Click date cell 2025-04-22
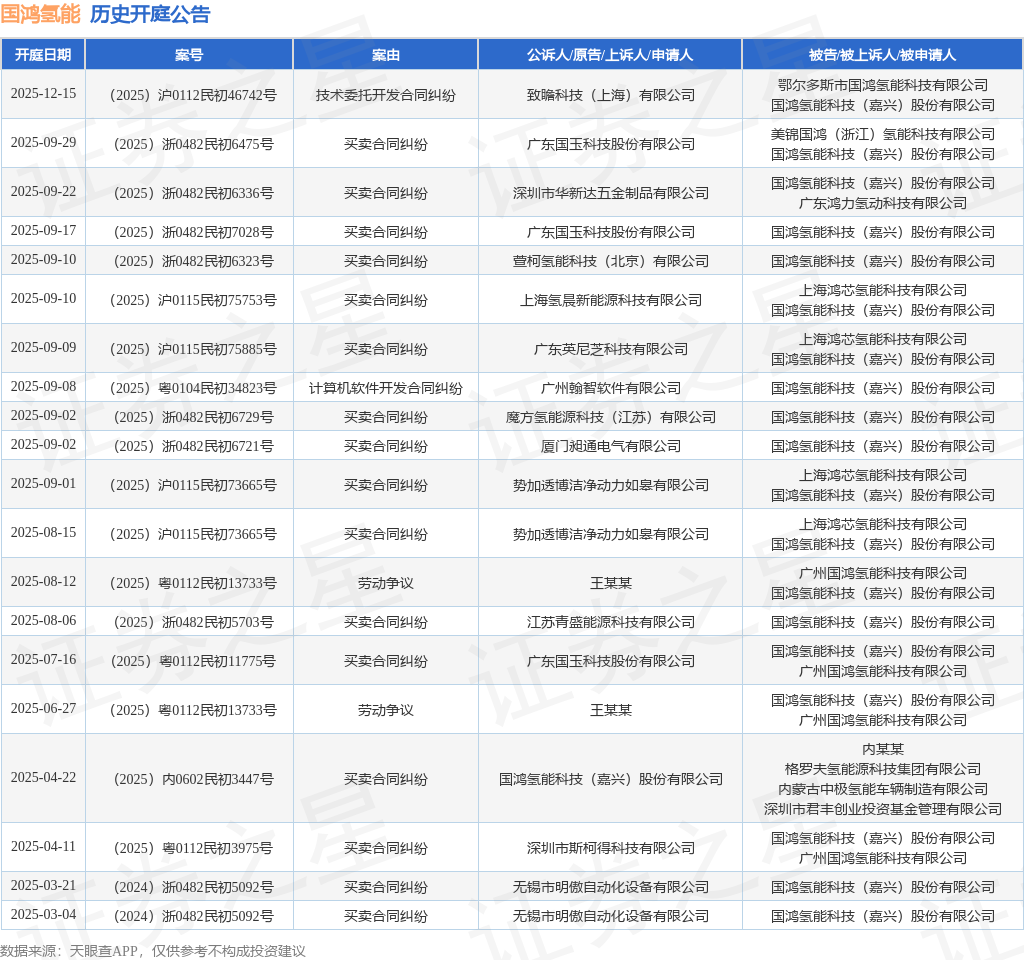Viewport: 1024px width, 960px height. (43, 778)
